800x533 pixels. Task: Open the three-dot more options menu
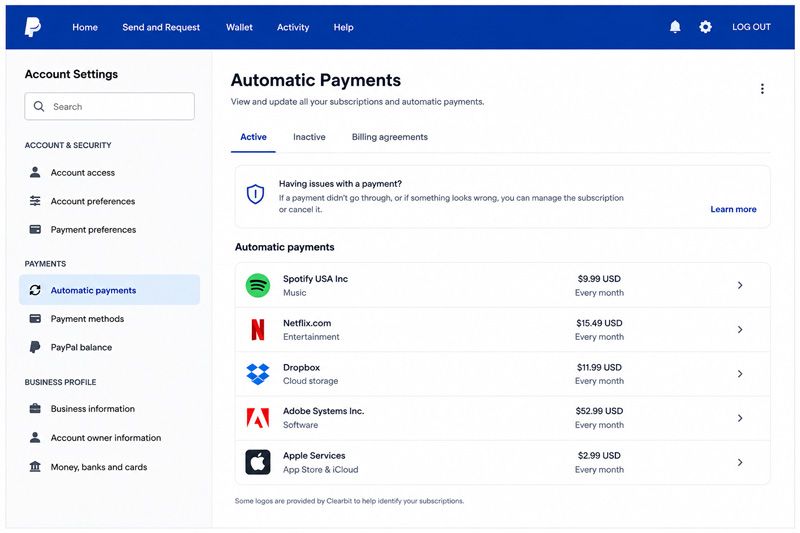tap(762, 89)
